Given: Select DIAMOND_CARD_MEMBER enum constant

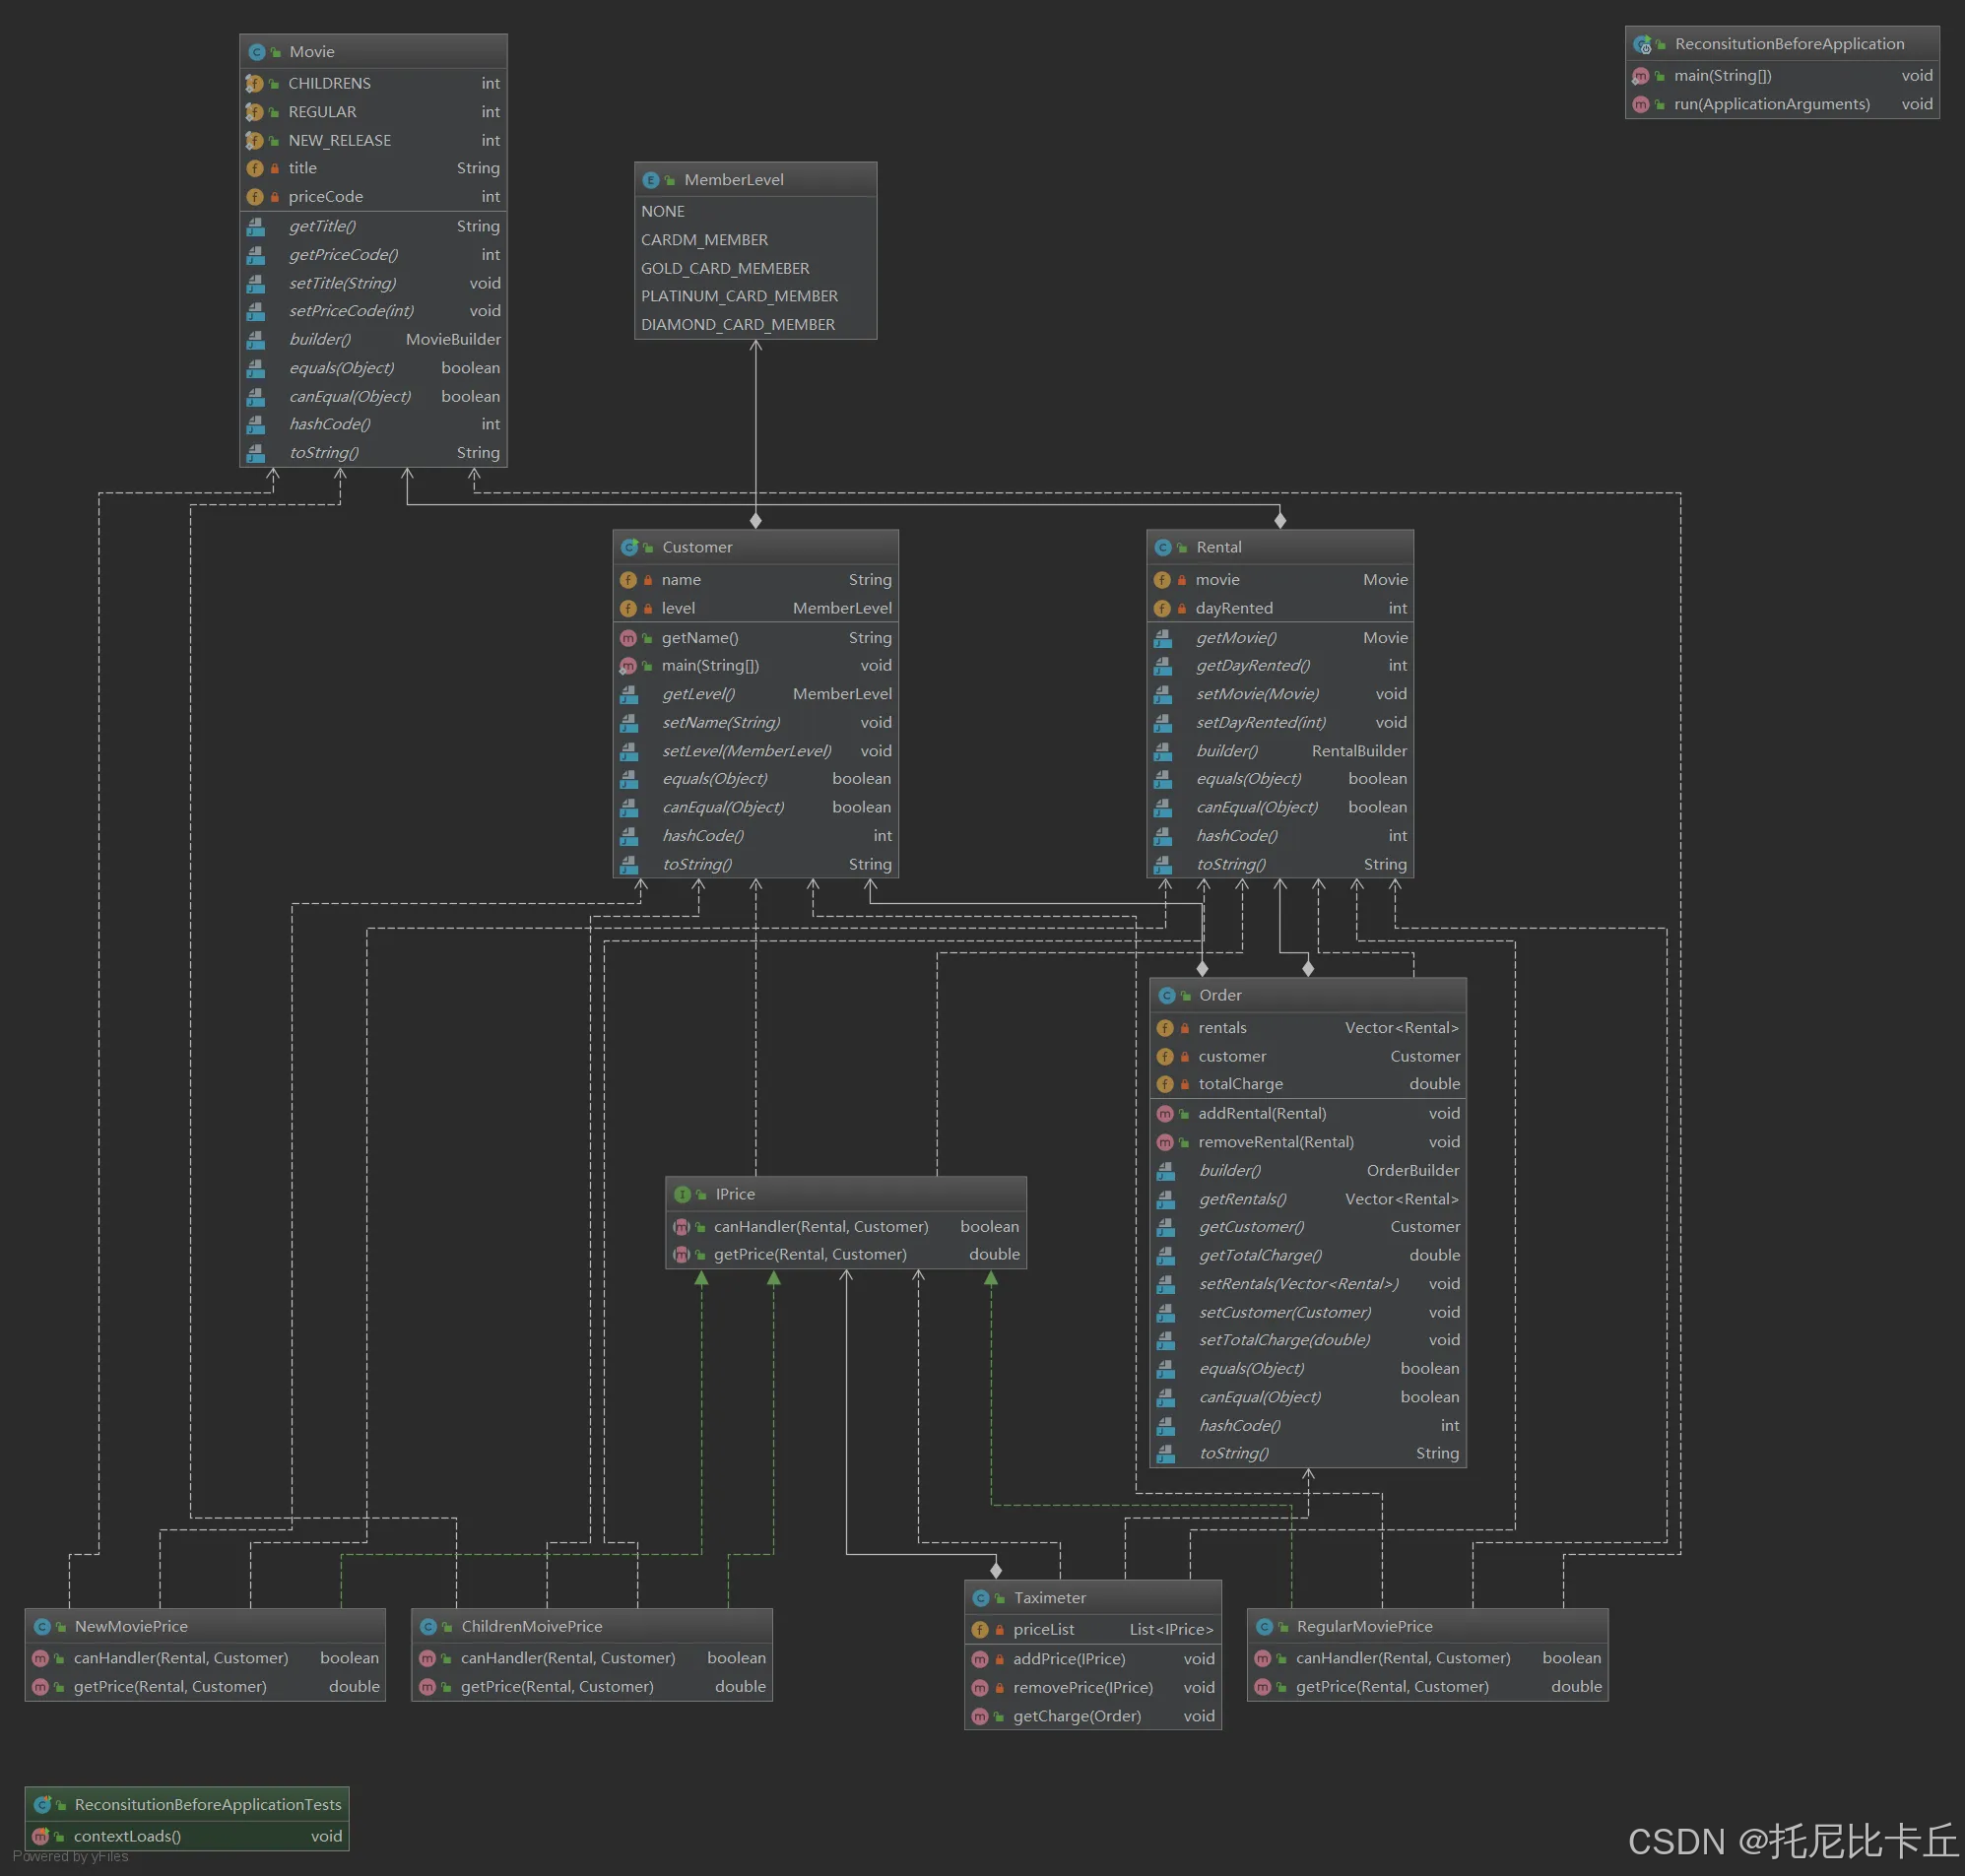Looking at the screenshot, I should point(738,325).
